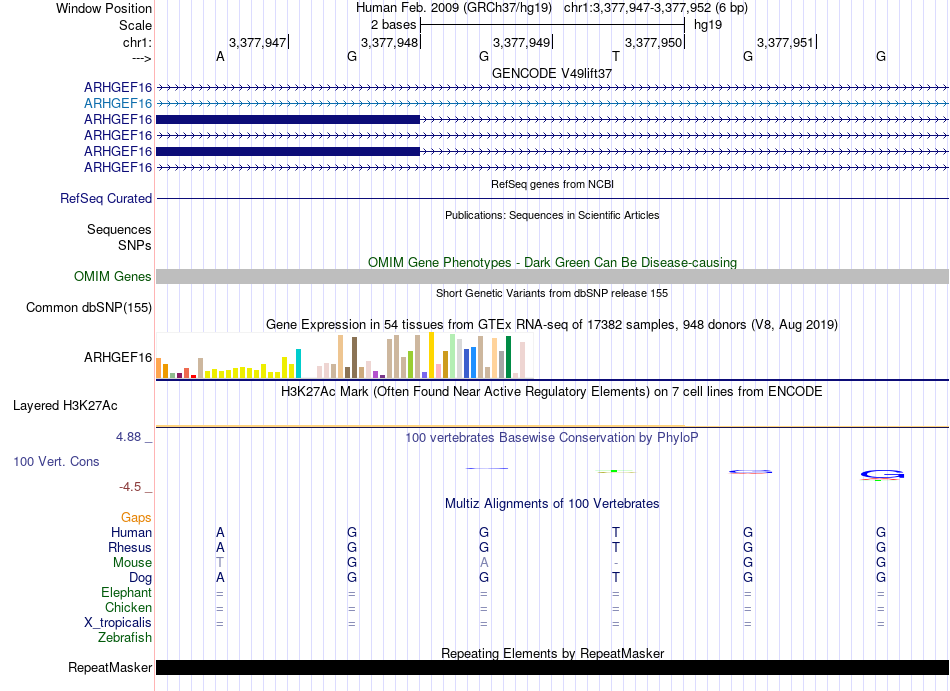Click the large G logo in PhyloP track
This screenshot has height=691, width=950.
(x=882, y=475)
